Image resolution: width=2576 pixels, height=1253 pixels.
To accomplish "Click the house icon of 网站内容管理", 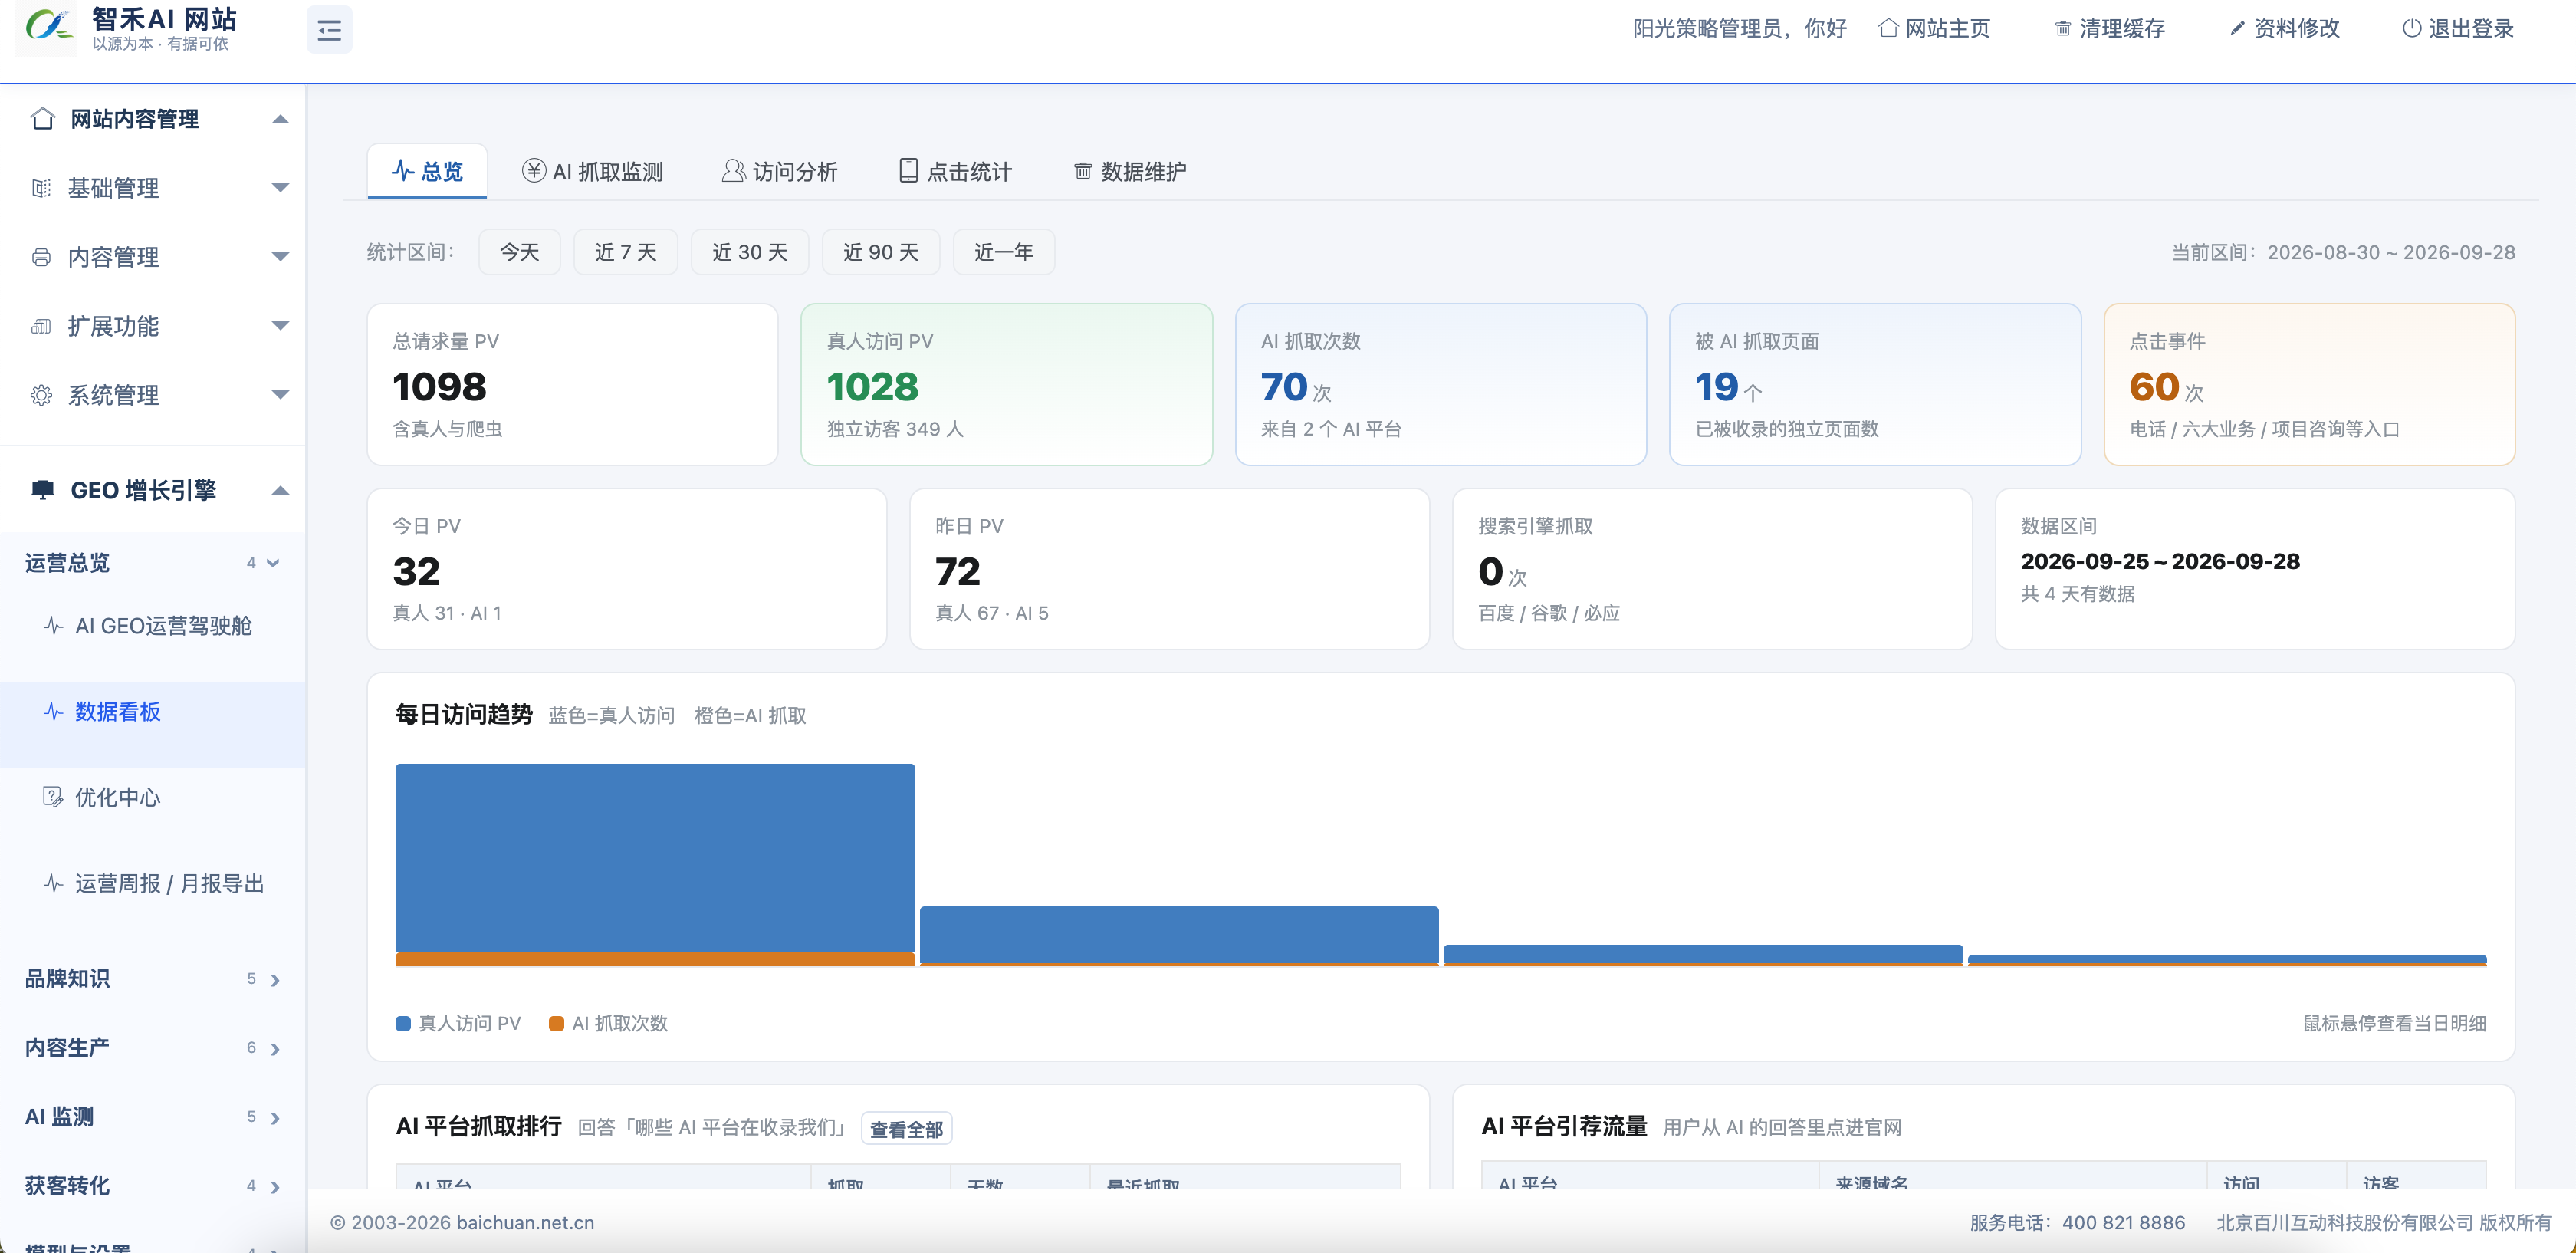I will coord(42,119).
